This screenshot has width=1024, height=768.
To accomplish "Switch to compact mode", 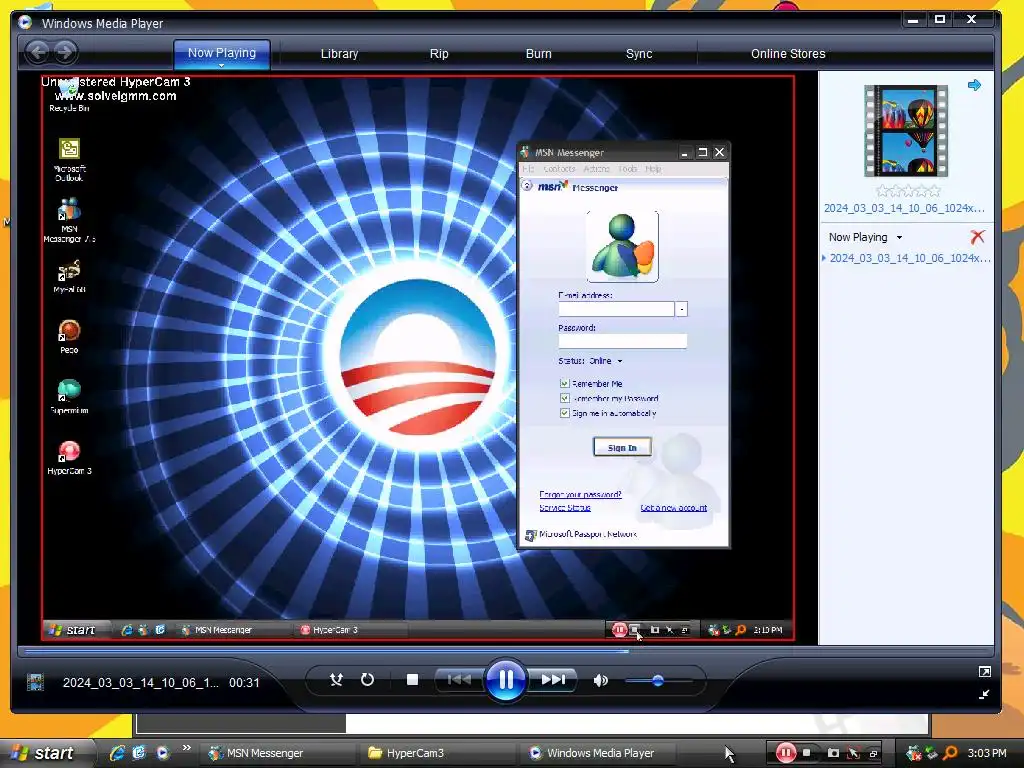I will (985, 694).
